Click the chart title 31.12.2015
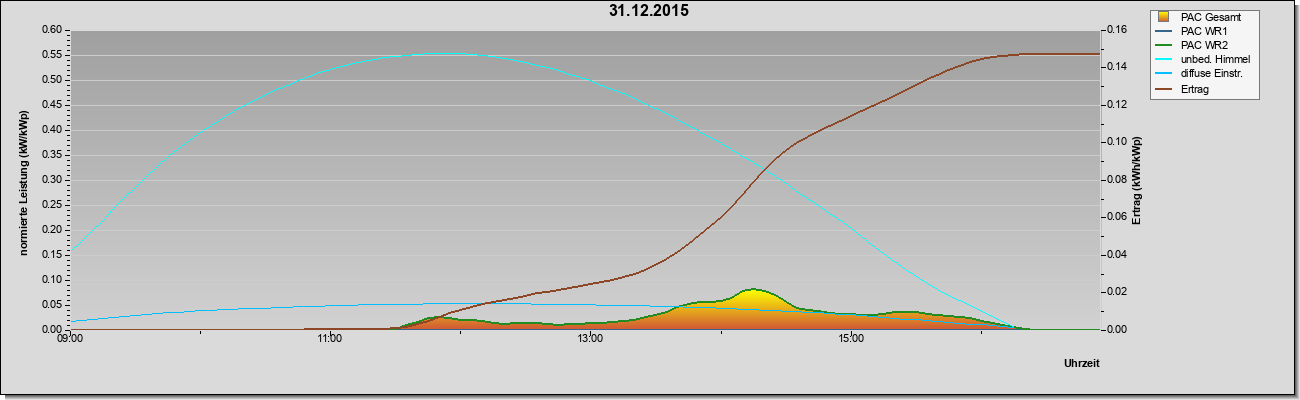Image resolution: width=1300 pixels, height=400 pixels. pyautogui.click(x=648, y=12)
